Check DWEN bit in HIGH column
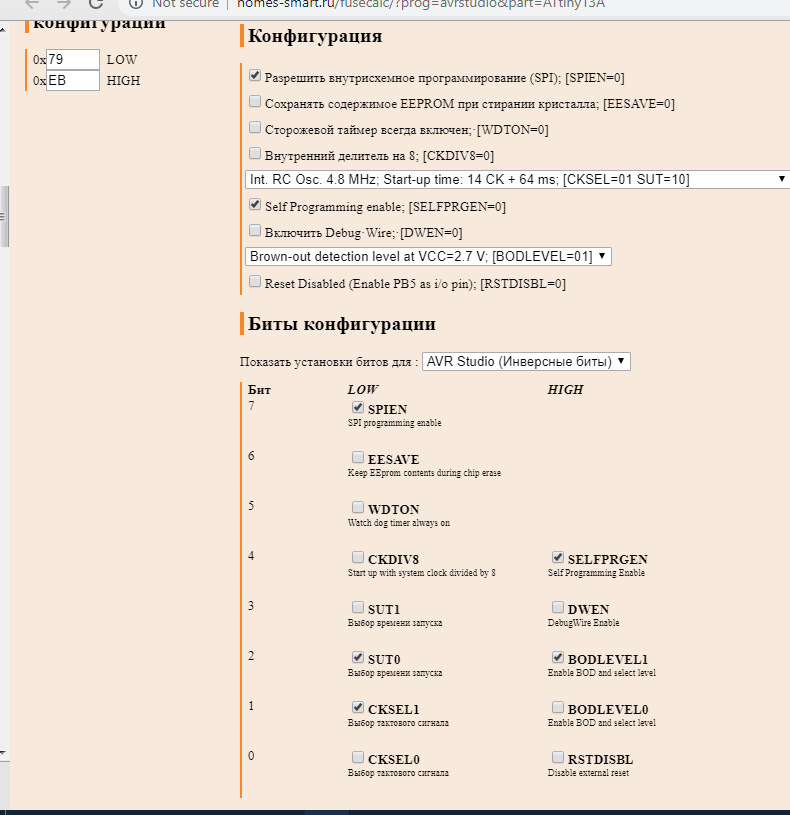The image size is (790, 815). coord(558,607)
